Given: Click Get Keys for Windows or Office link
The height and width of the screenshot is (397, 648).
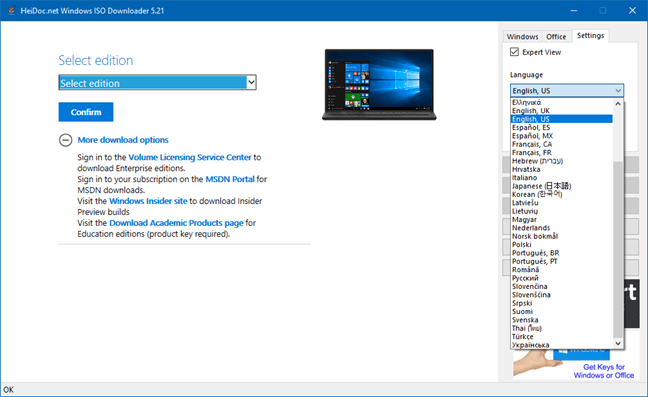Looking at the screenshot, I should pos(604,371).
